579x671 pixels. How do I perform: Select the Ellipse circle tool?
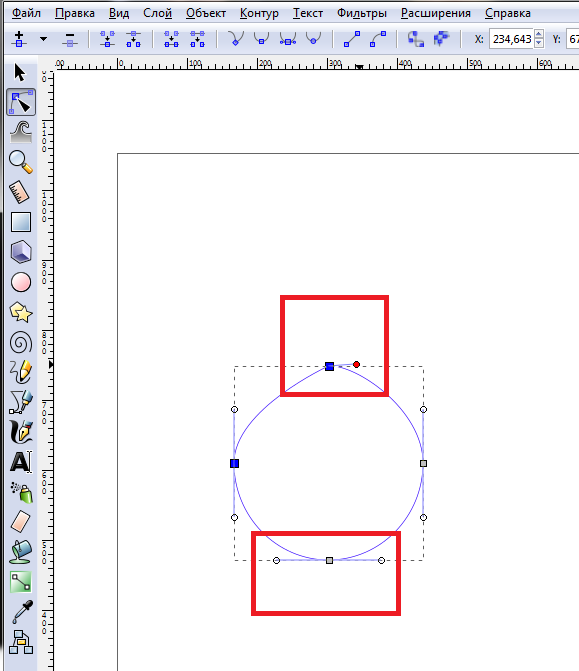[21, 282]
